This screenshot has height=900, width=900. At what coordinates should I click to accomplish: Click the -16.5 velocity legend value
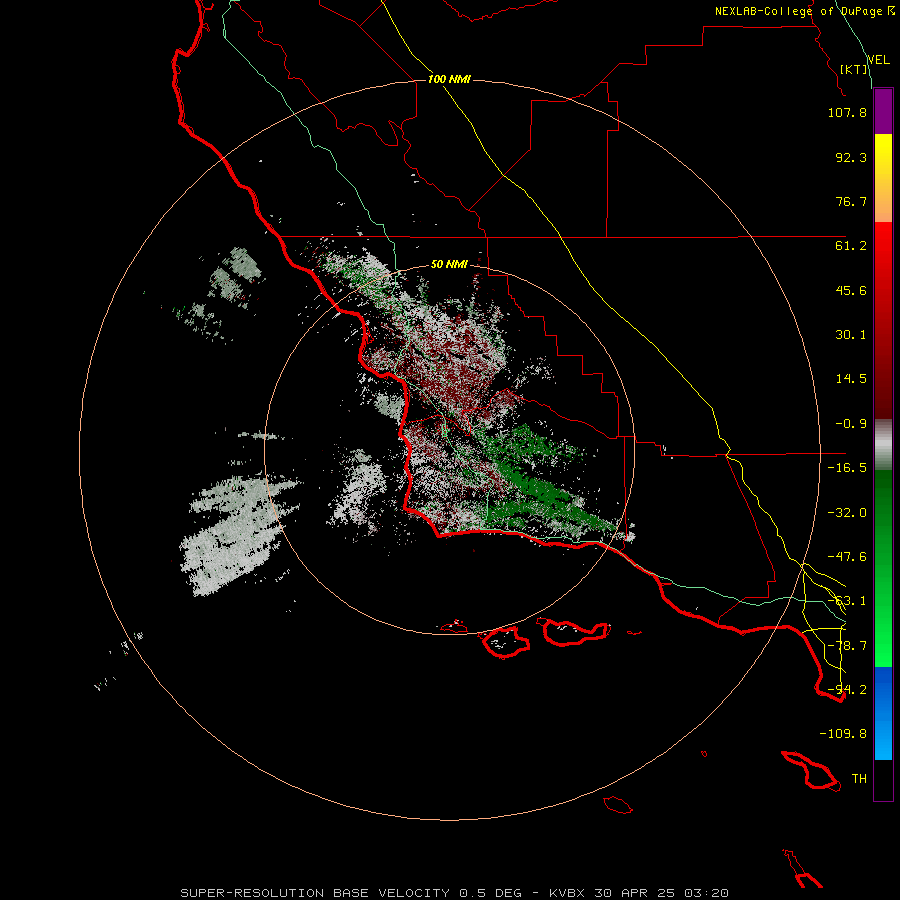click(x=847, y=468)
